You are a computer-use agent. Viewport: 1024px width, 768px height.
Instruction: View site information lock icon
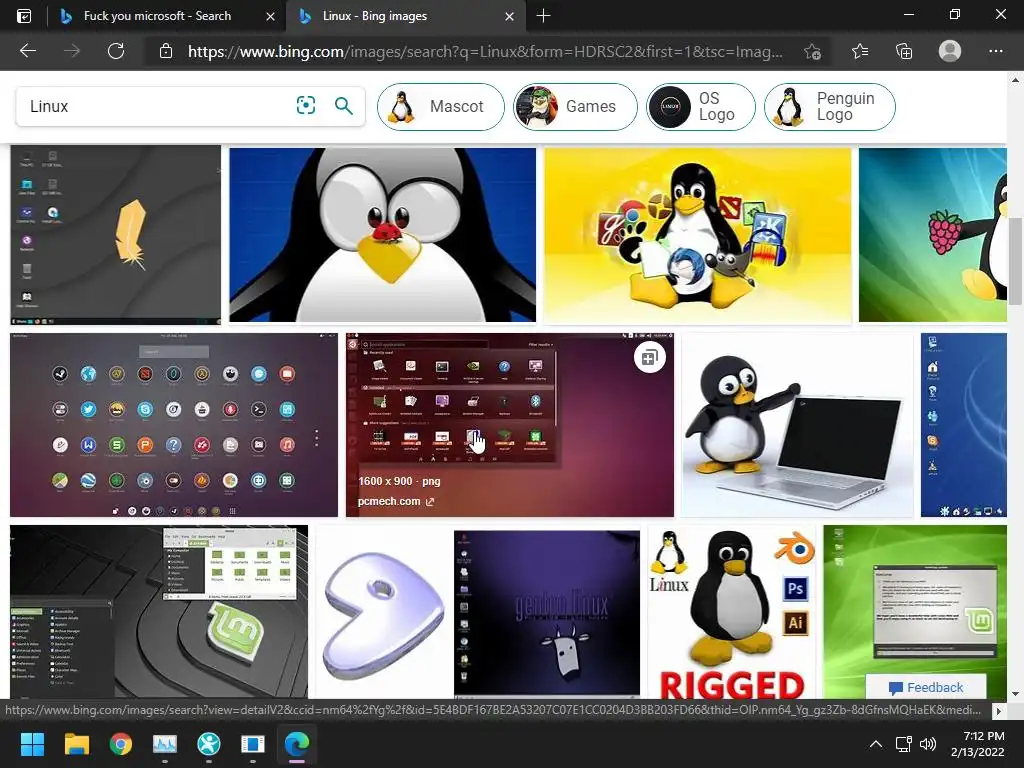click(166, 51)
